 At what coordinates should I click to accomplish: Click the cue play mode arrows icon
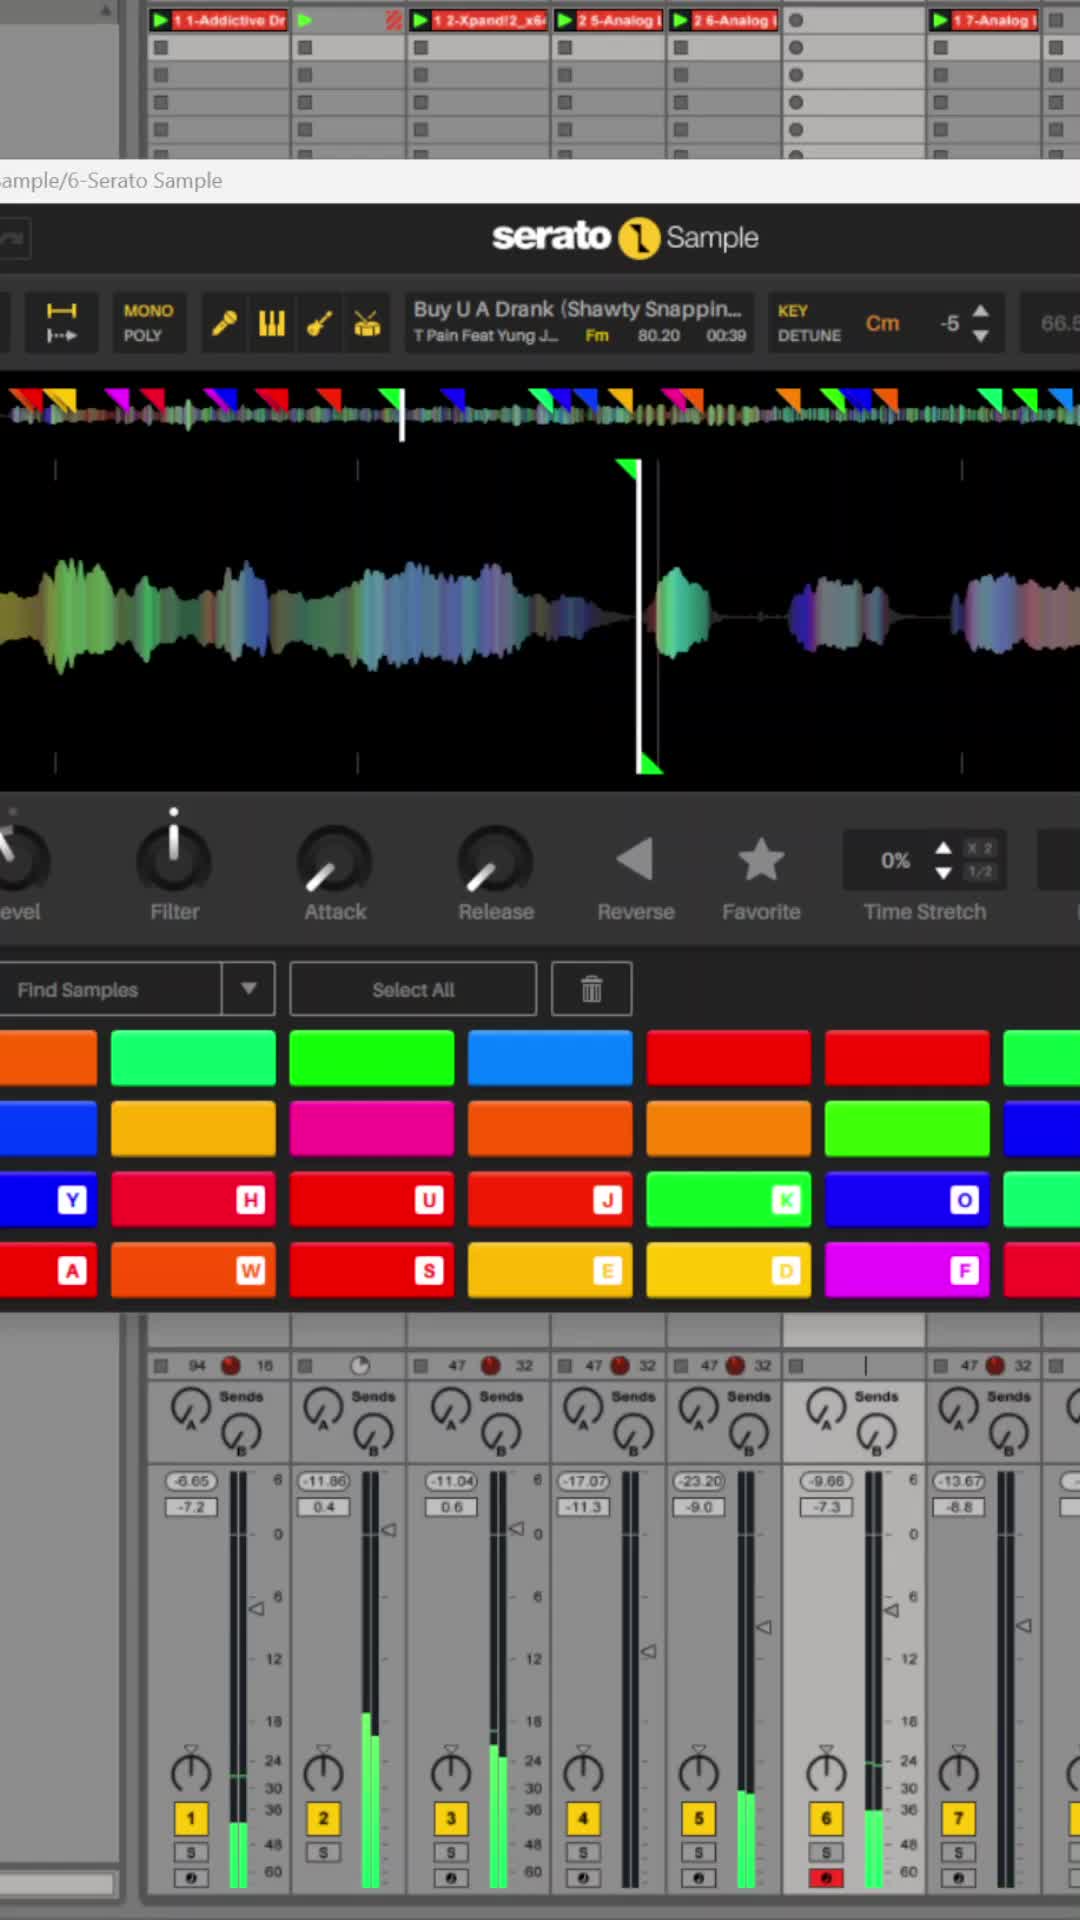click(x=62, y=323)
